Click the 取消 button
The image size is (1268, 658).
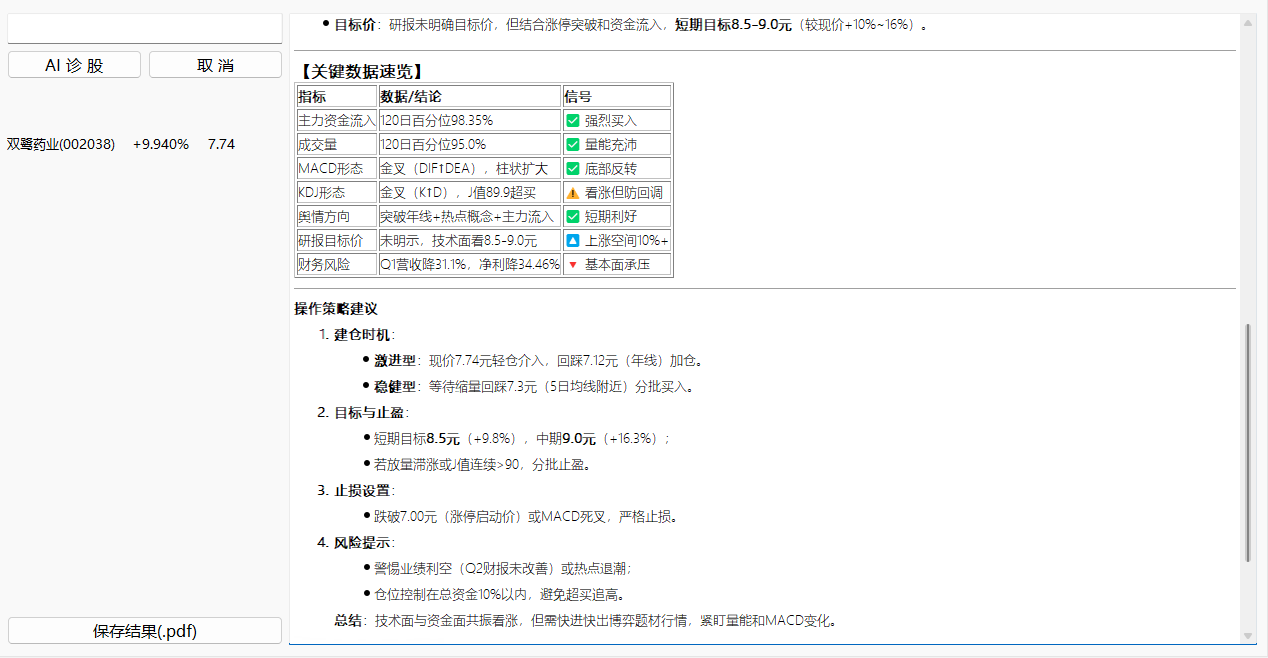point(215,63)
